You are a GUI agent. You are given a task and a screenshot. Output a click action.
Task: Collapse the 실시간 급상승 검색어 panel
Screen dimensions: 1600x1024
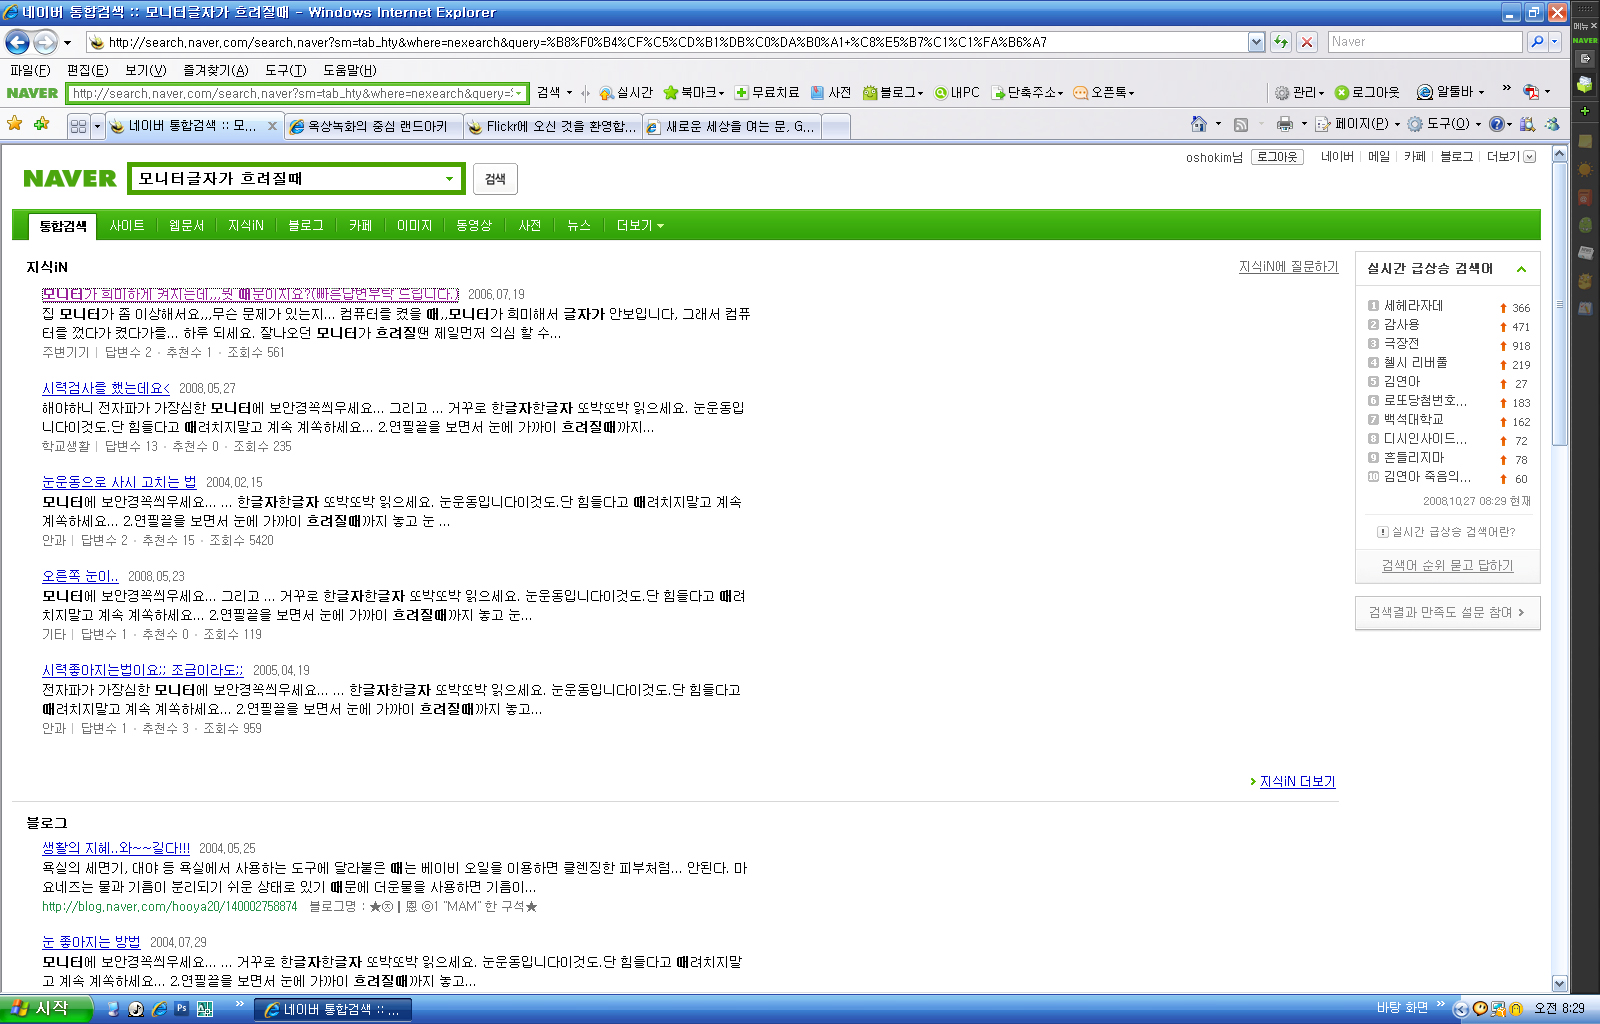[1521, 269]
